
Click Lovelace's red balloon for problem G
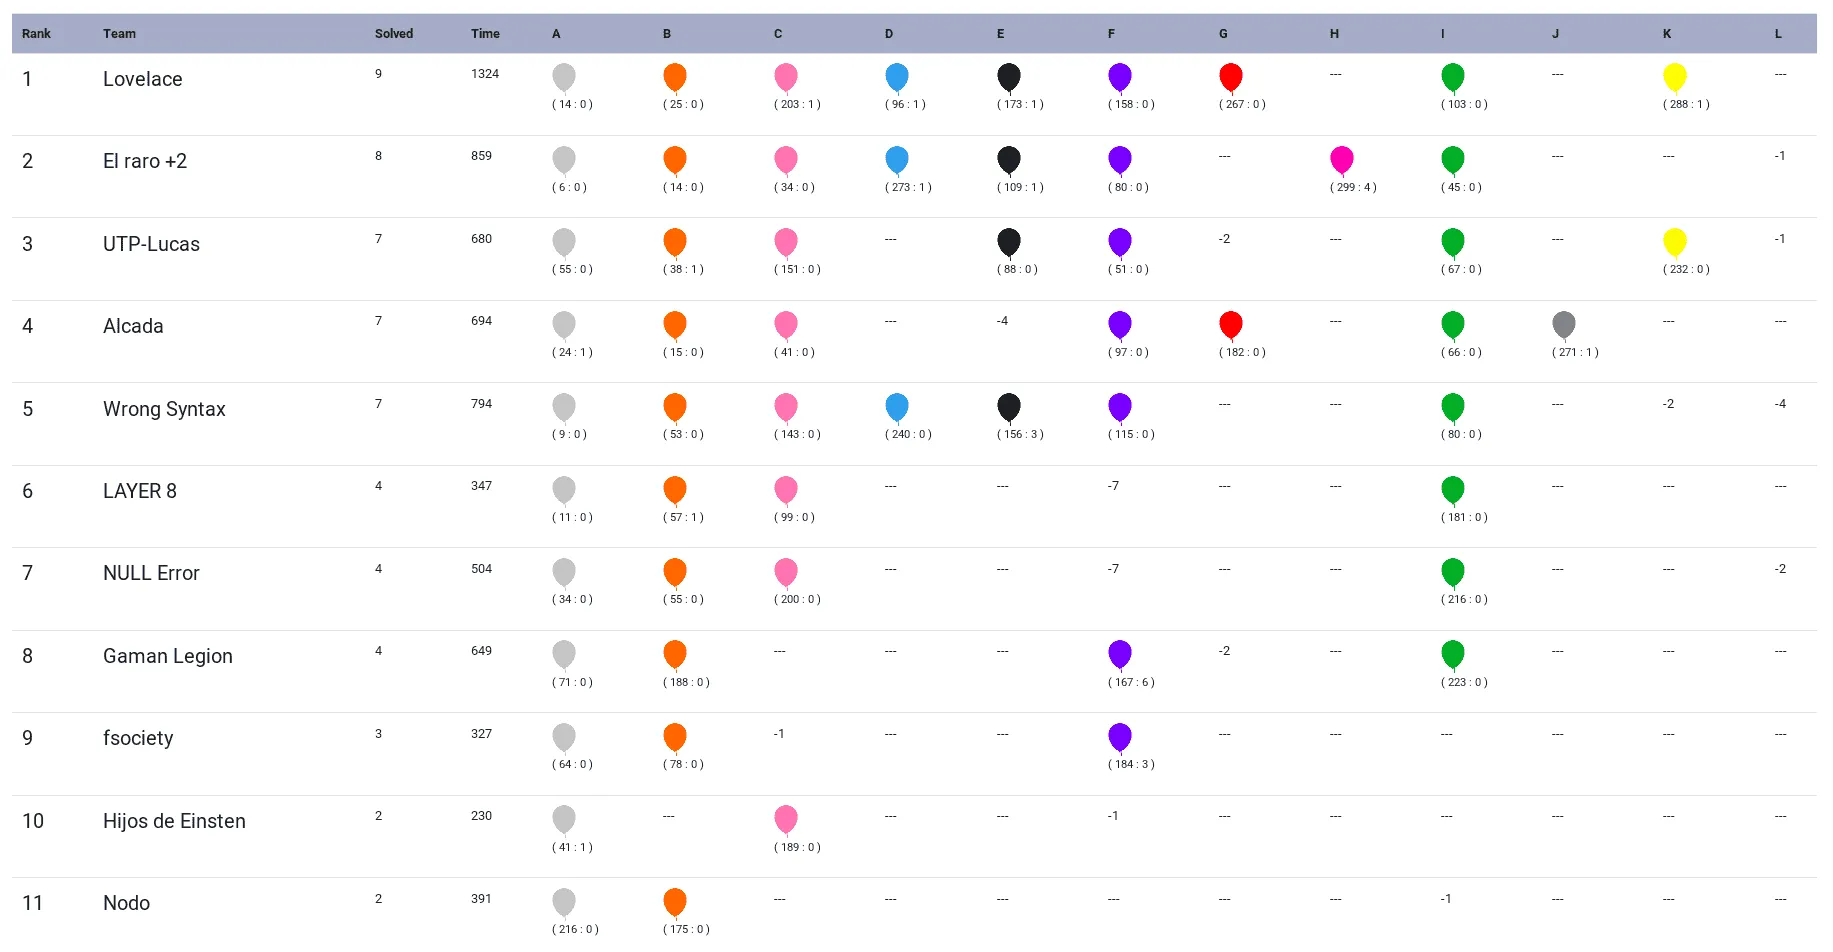1230,77
